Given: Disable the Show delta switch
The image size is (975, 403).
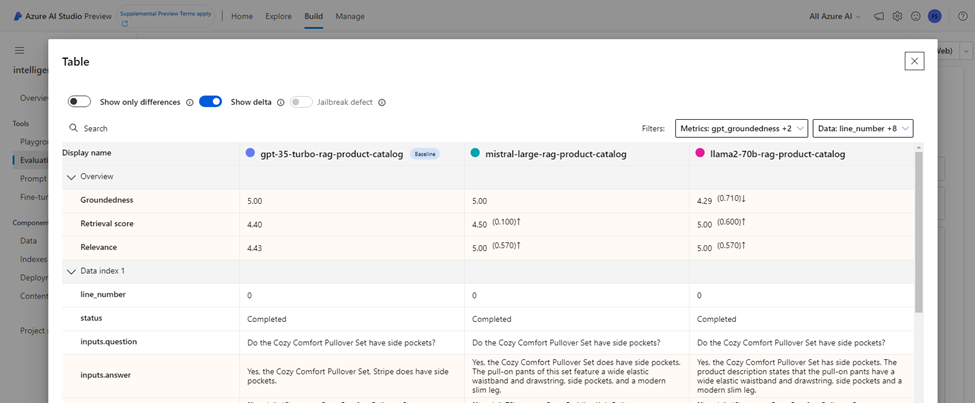Looking at the screenshot, I should (211, 101).
